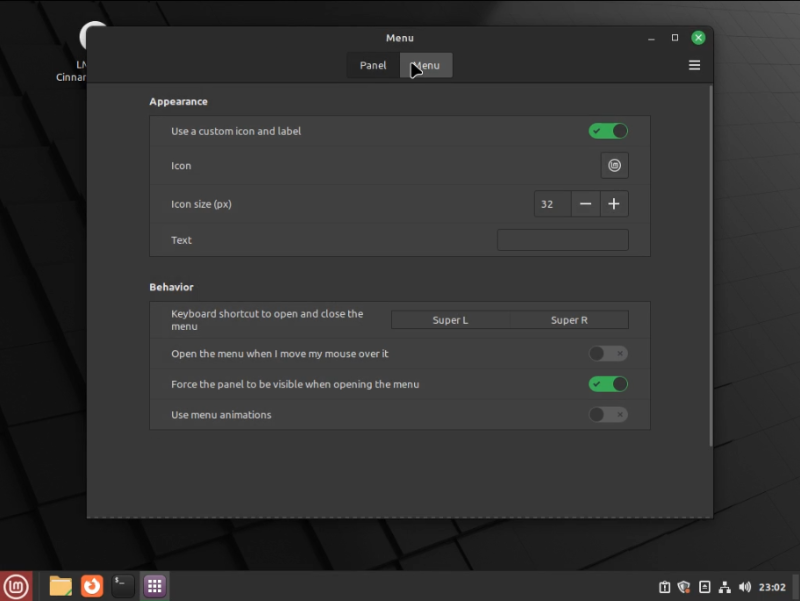Launch the Terminal from the taskbar
The width and height of the screenshot is (800, 601).
pos(122,586)
